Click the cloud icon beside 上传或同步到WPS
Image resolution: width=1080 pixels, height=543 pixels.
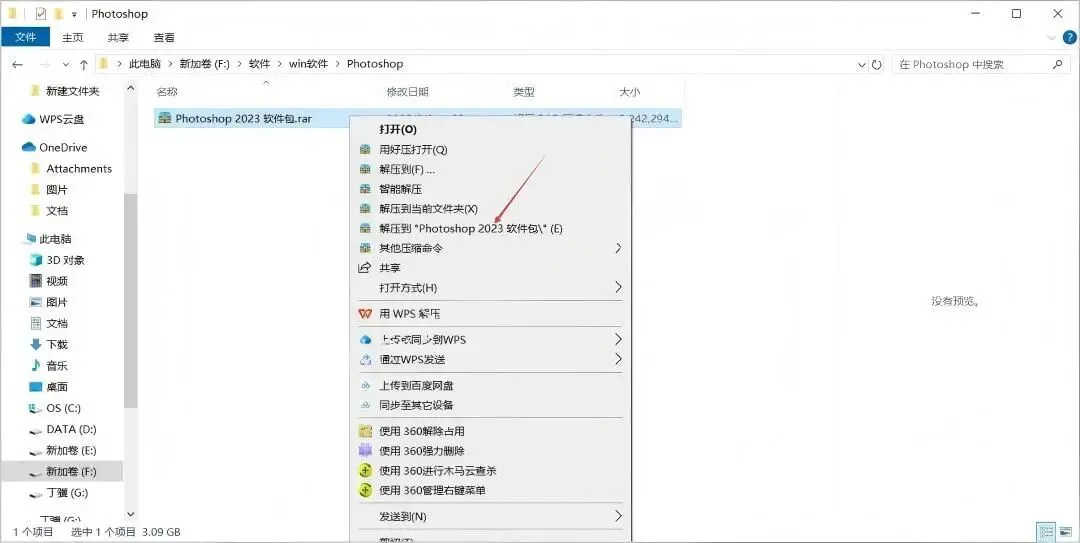tap(365, 340)
